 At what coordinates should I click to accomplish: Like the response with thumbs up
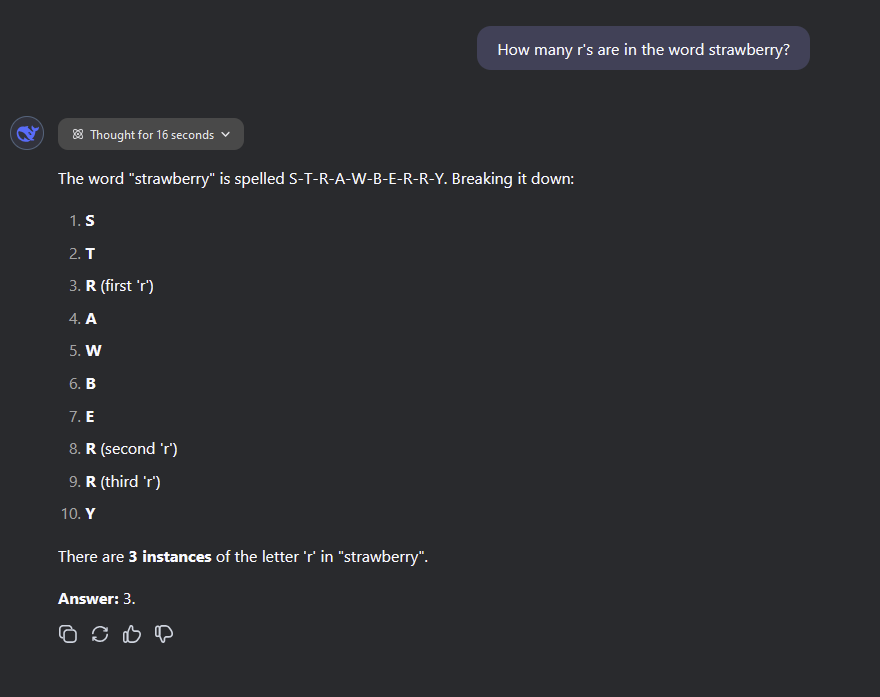(132, 634)
